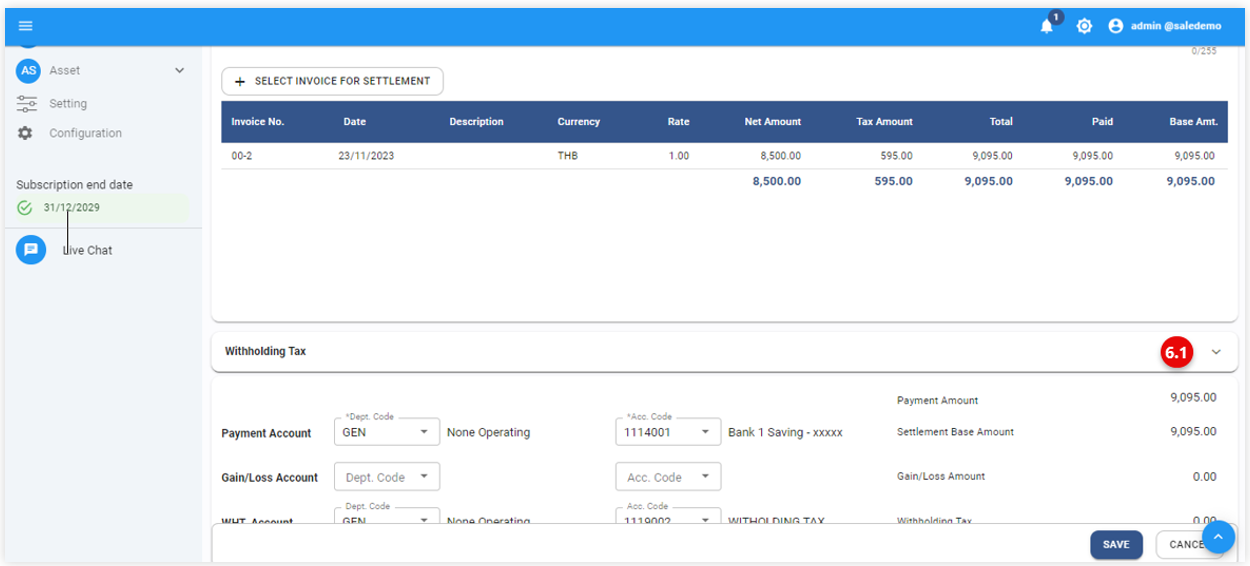Viewport: 1250px width, 566px height.
Task: Open Payment Account Dept. Code dropdown
Action: coord(424,433)
